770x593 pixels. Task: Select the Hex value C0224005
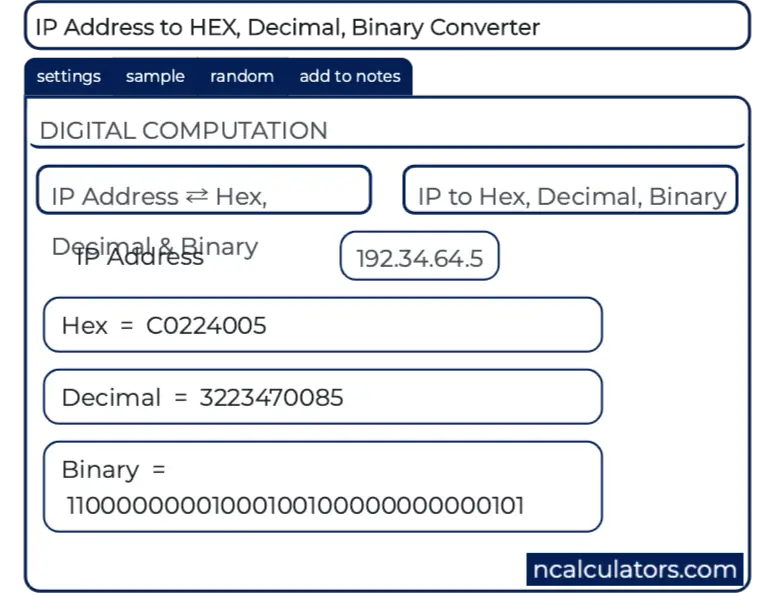point(206,325)
